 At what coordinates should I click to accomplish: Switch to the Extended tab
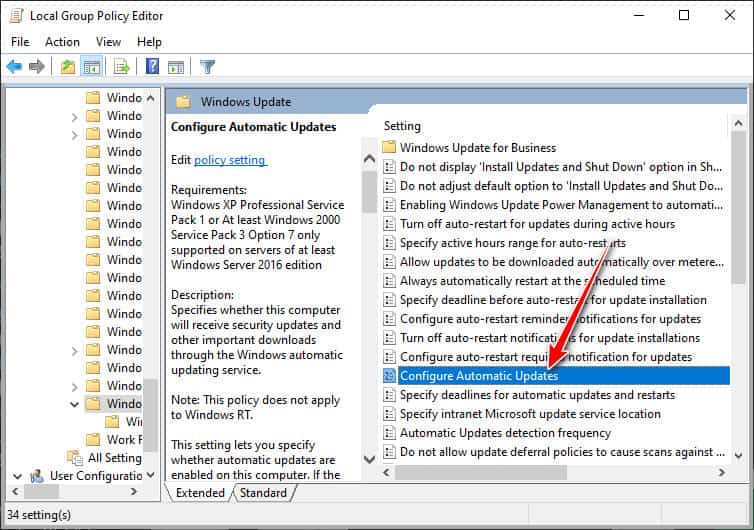pyautogui.click(x=200, y=492)
